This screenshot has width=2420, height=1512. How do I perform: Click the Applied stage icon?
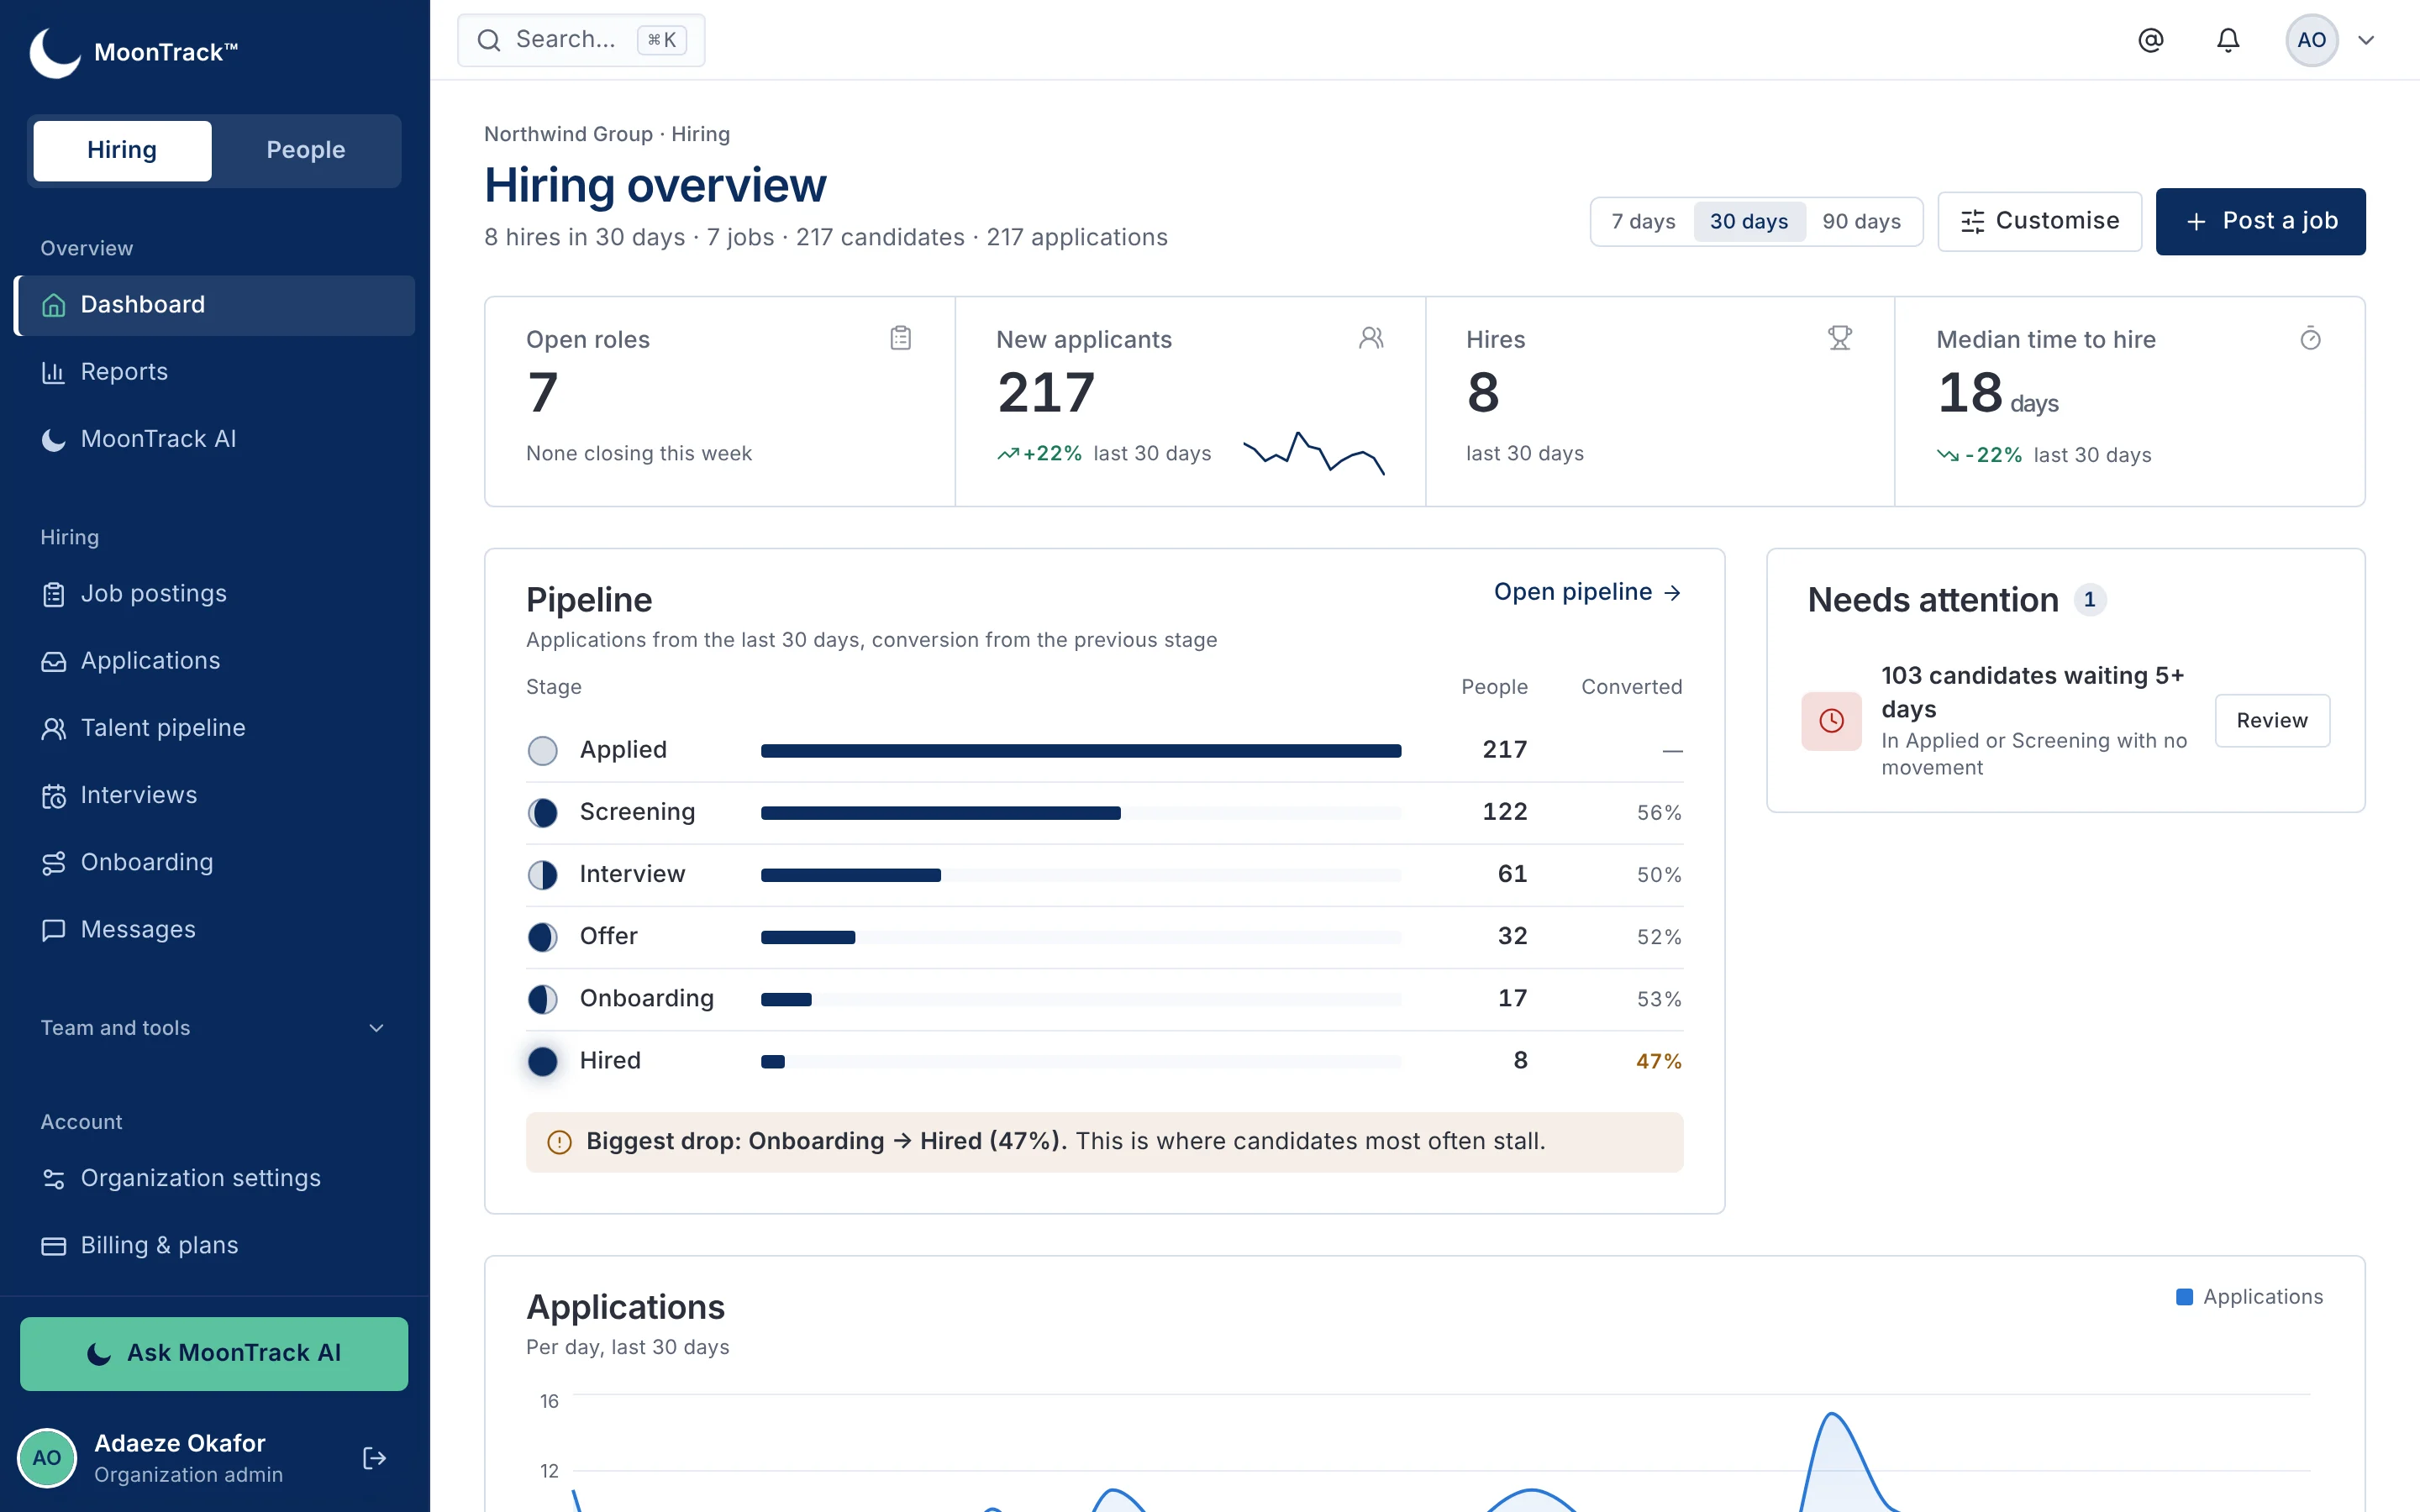tap(542, 750)
